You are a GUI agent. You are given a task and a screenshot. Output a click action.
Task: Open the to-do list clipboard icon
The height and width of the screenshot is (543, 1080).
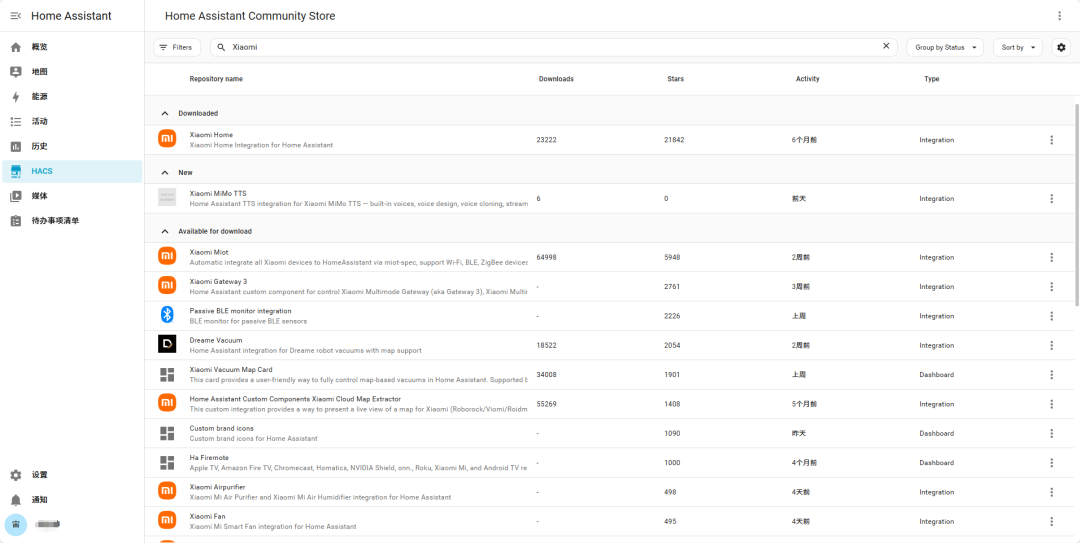(16, 221)
